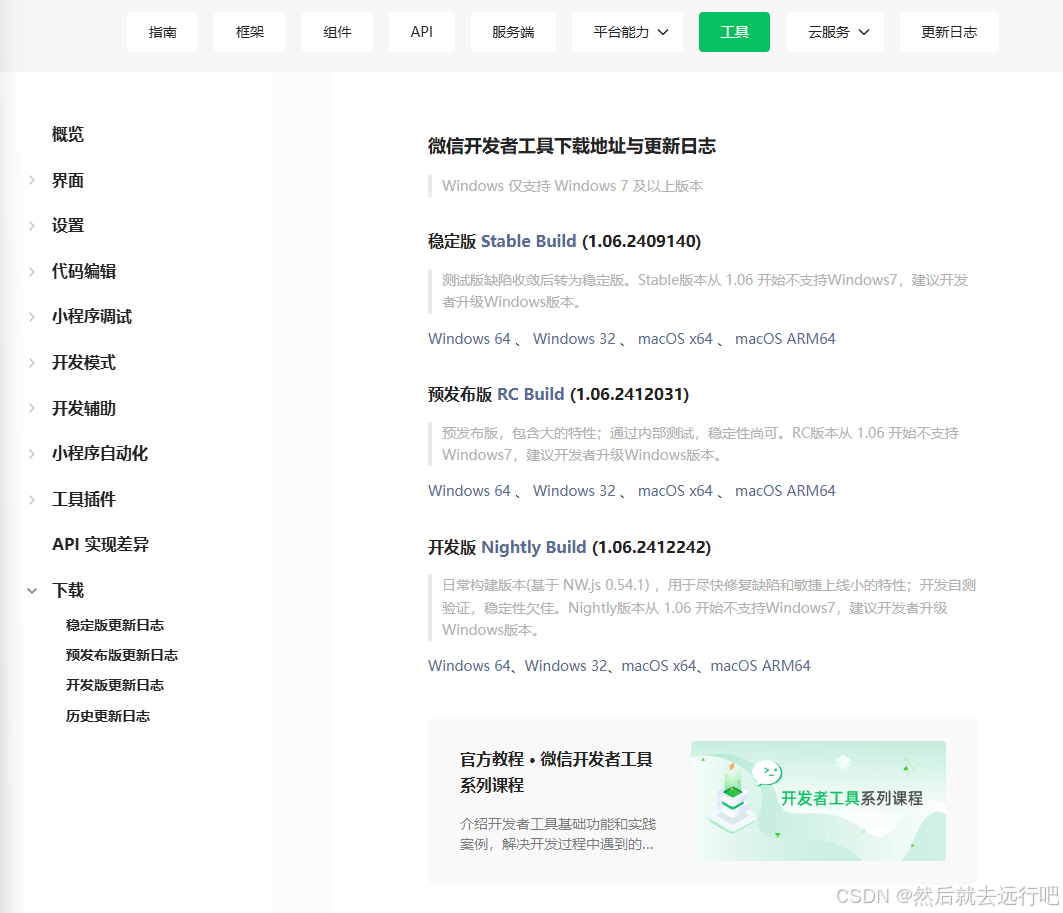Expand the 开发模式 chevron

tap(32, 363)
